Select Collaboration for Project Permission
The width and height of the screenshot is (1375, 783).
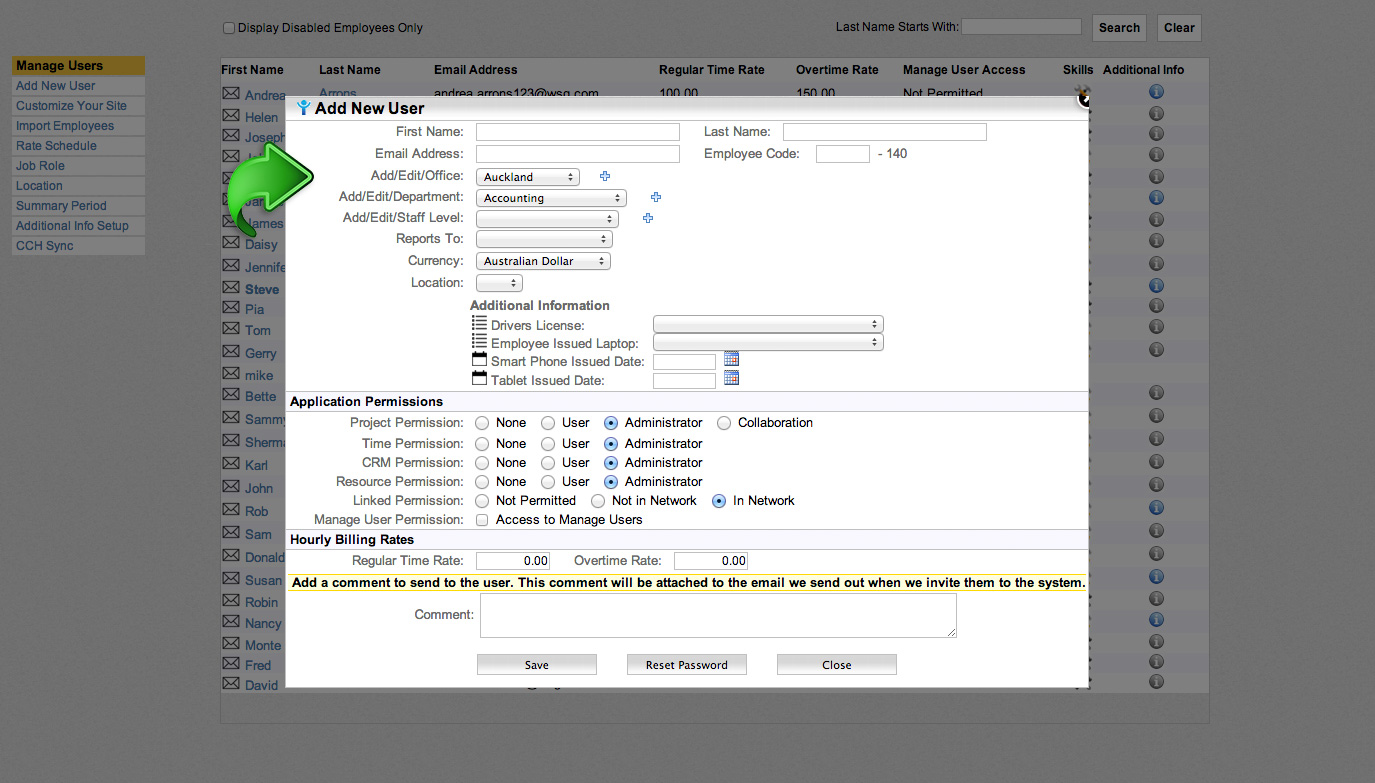[724, 423]
